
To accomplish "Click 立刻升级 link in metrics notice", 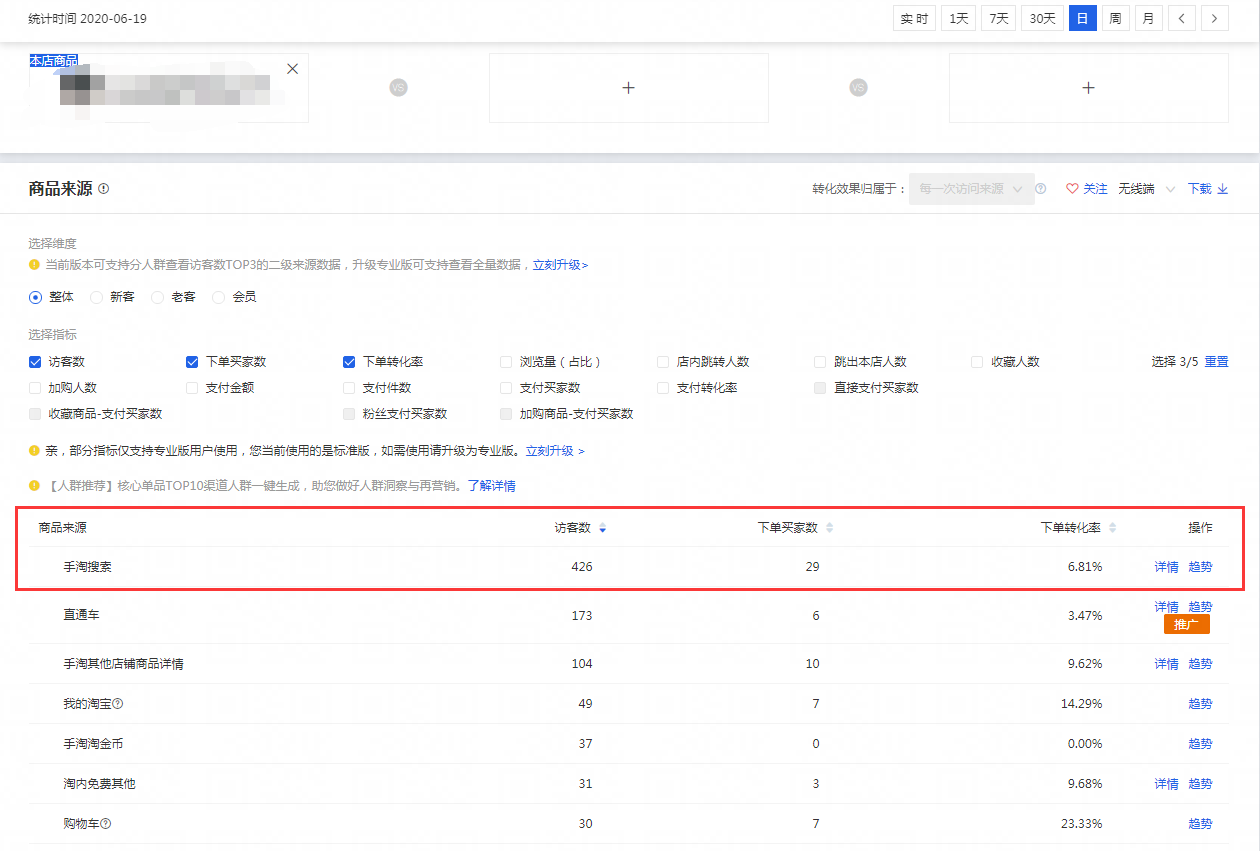I will 555,451.
